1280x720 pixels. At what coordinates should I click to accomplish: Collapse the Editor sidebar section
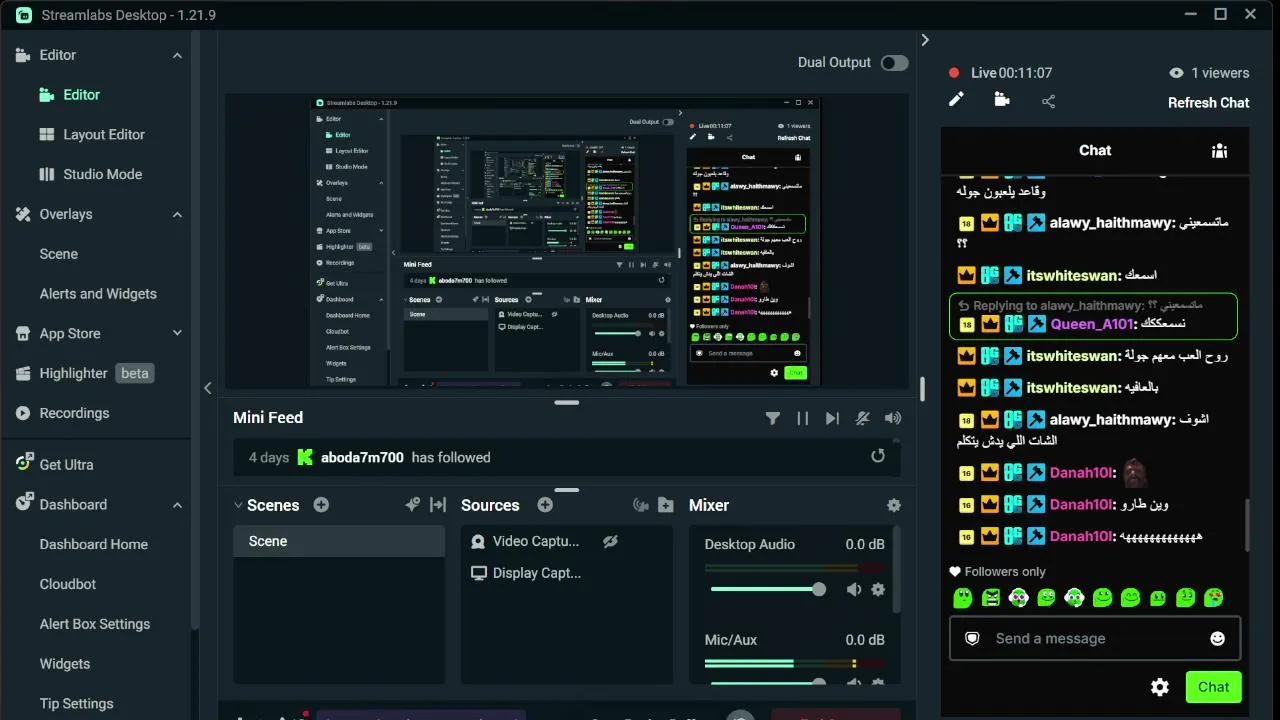(x=177, y=56)
